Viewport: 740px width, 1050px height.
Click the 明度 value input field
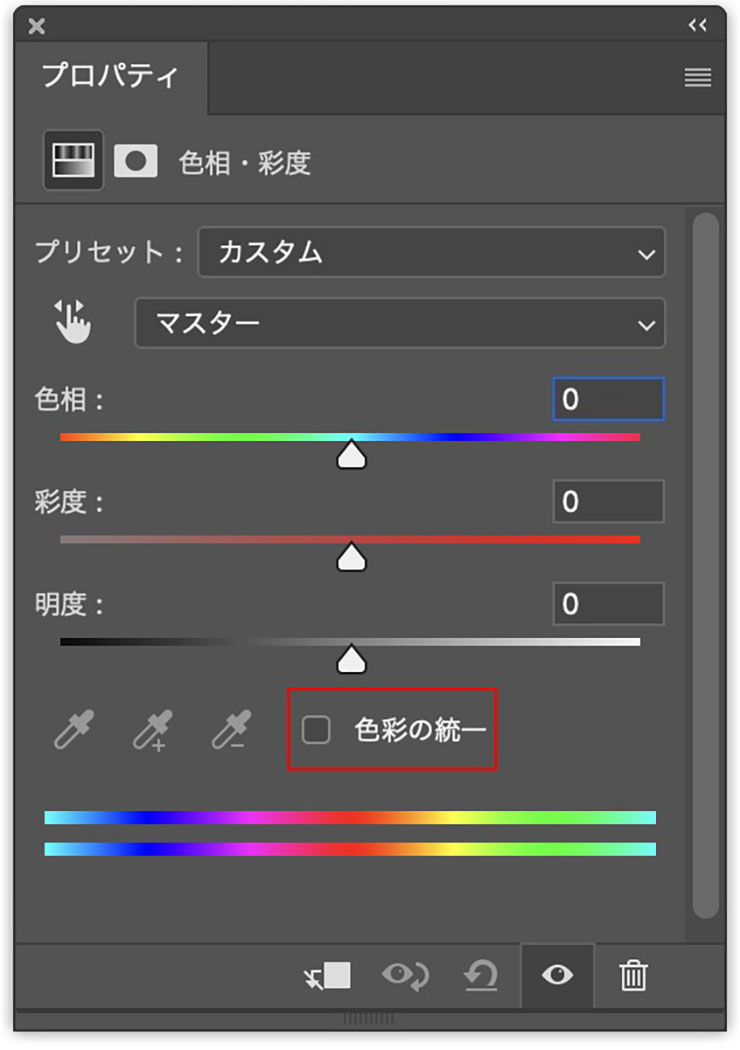[x=608, y=603]
